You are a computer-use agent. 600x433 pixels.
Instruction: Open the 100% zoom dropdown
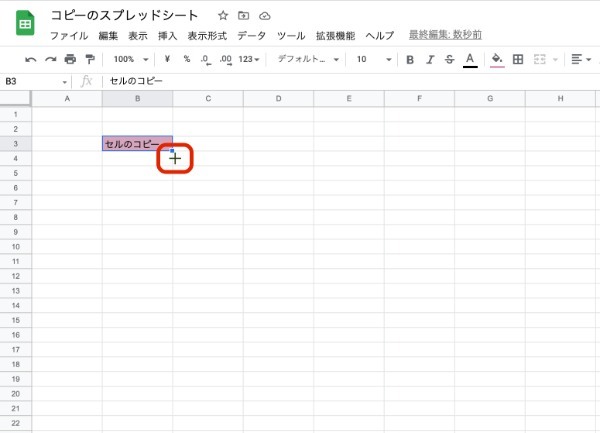(x=129, y=59)
